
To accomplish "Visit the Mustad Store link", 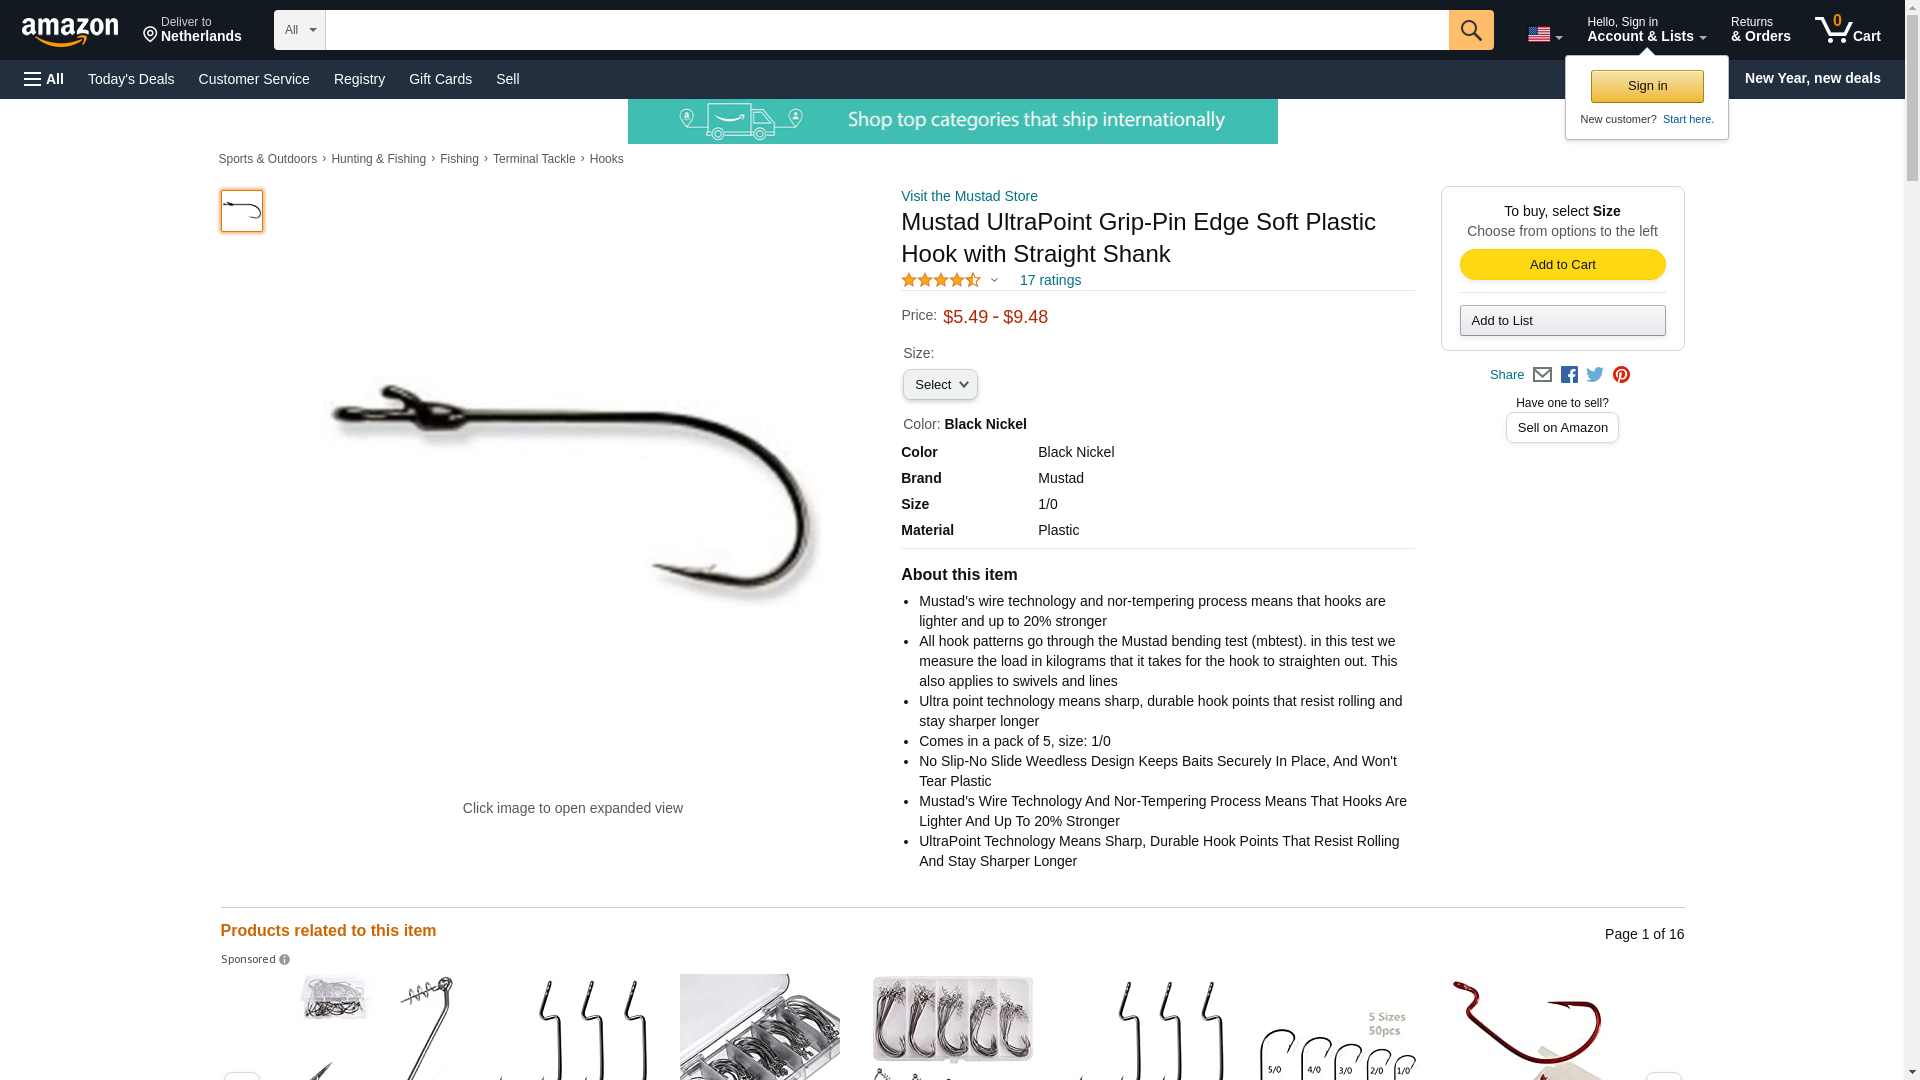I will coord(969,196).
